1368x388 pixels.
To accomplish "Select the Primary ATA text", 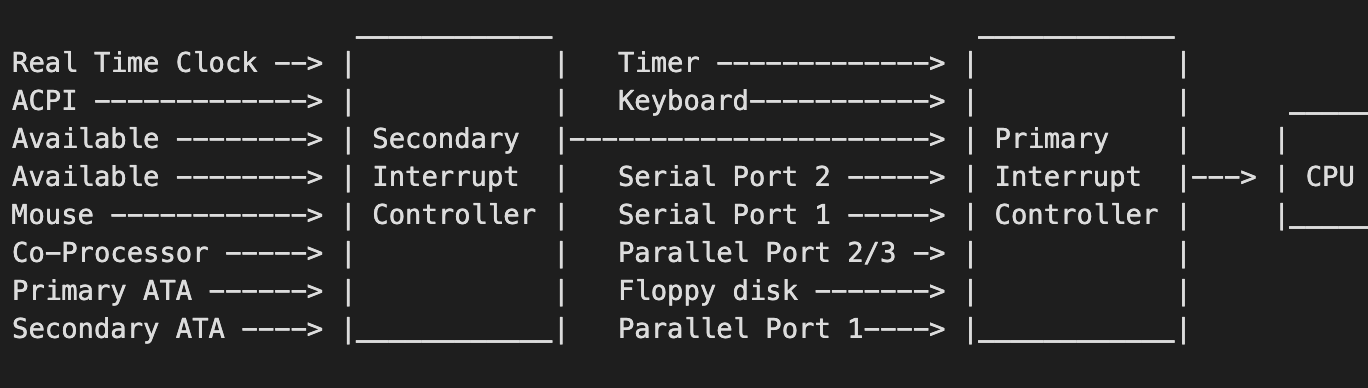I will pyautogui.click(x=102, y=291).
